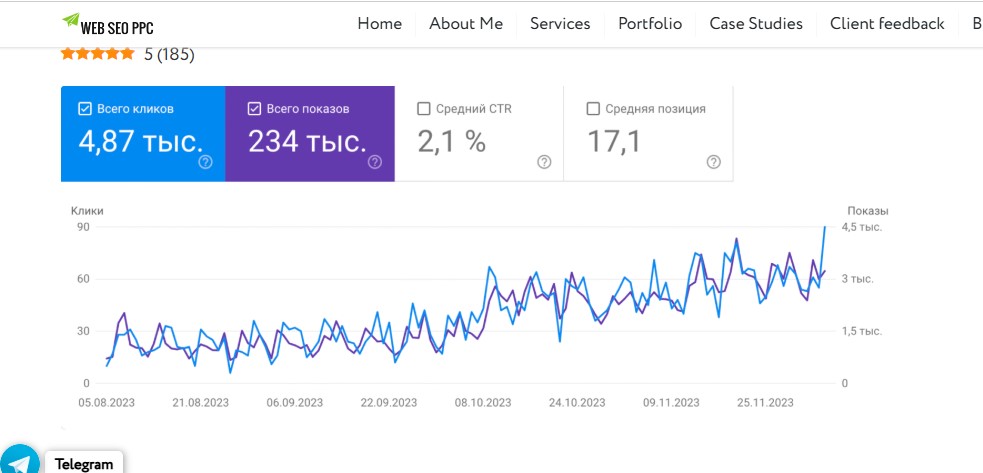
Task: Open Case Studies page
Action: click(x=756, y=24)
